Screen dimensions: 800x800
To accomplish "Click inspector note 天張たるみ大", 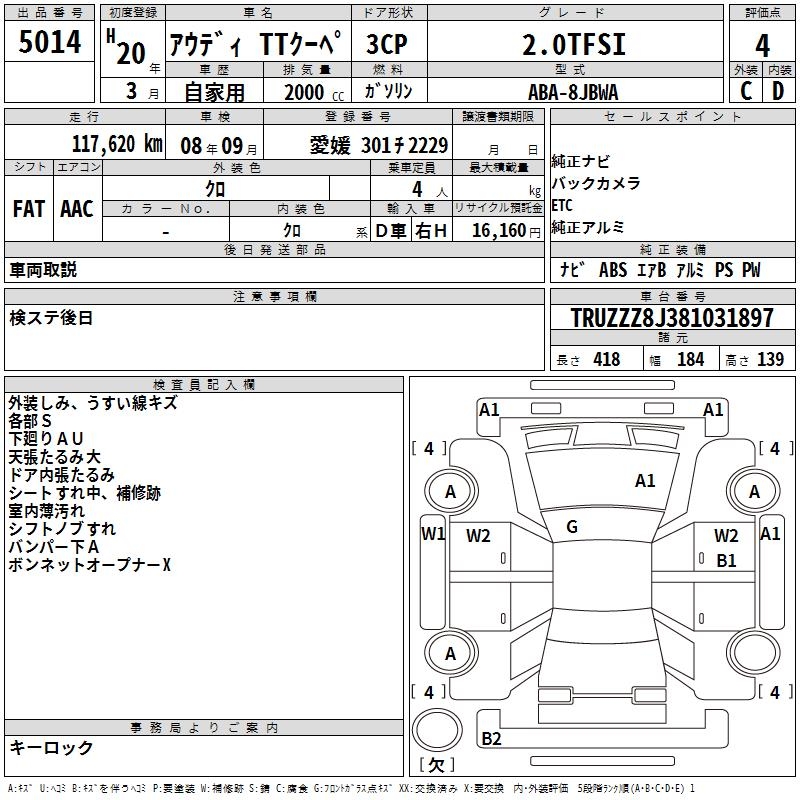I will [x=55, y=457].
